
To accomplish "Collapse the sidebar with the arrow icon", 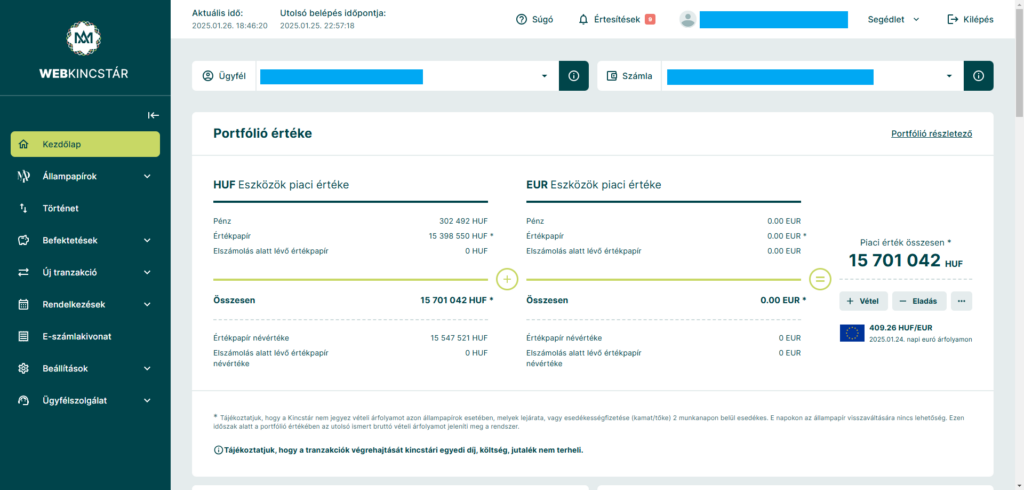I will pyautogui.click(x=153, y=115).
